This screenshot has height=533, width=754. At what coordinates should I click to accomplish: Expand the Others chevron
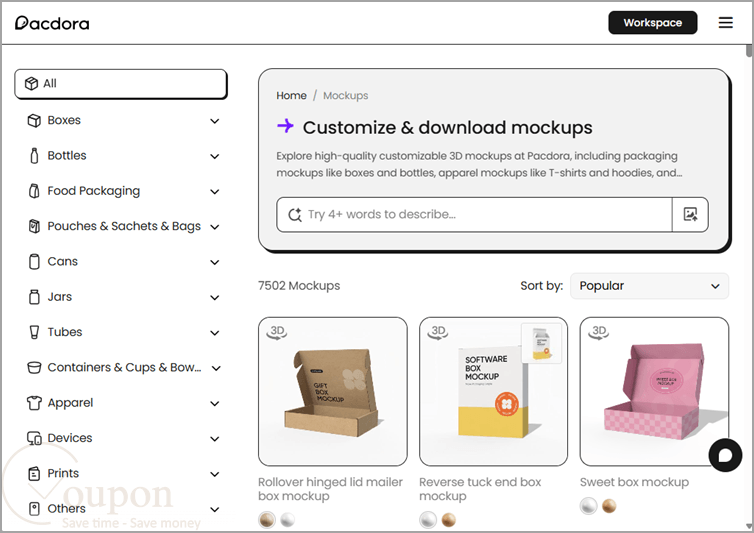coord(214,509)
